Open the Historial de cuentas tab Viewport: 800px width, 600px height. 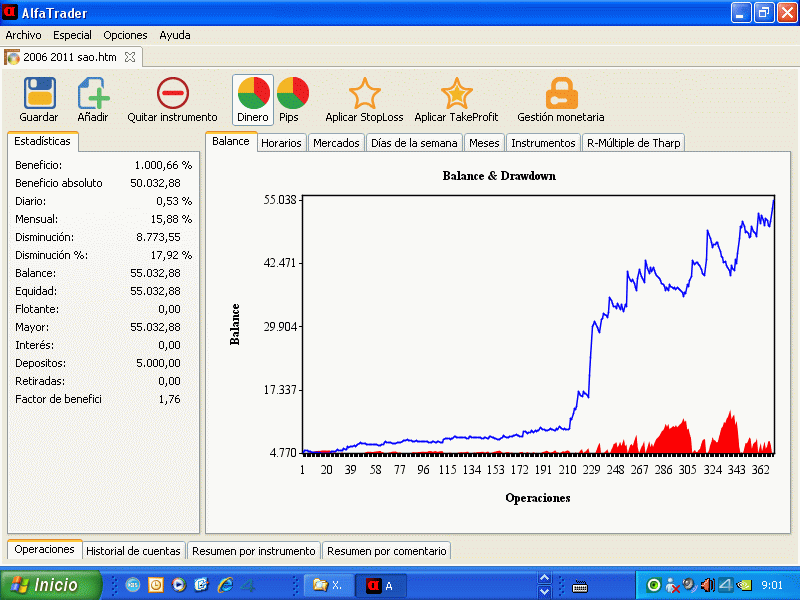click(x=133, y=551)
